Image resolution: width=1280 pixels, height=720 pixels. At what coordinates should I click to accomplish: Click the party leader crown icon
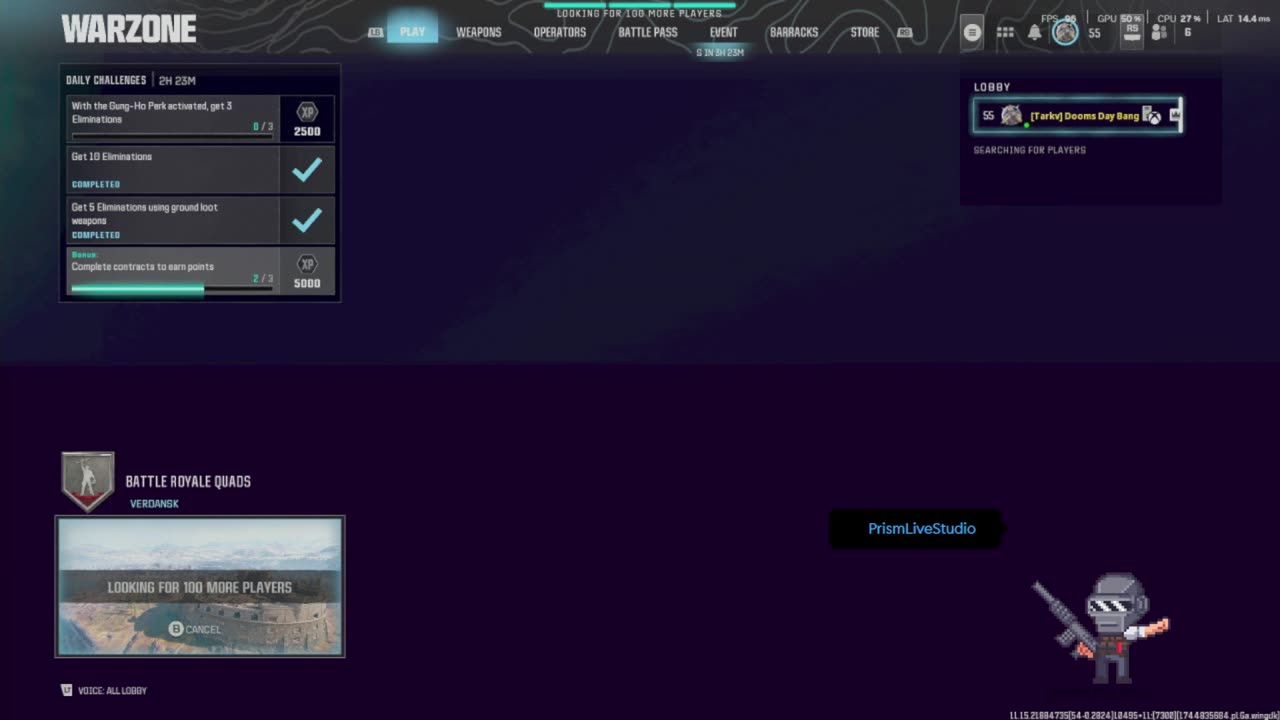click(1174, 115)
